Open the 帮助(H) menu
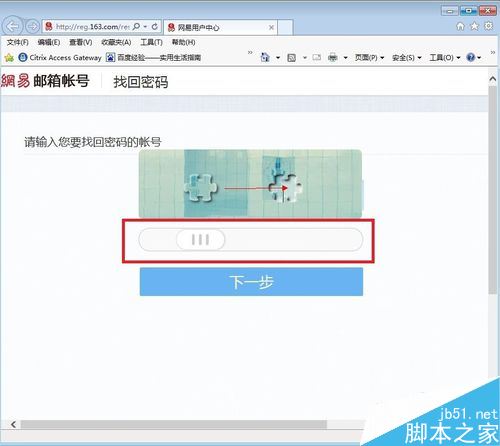The height and width of the screenshot is (446, 500). [183, 42]
